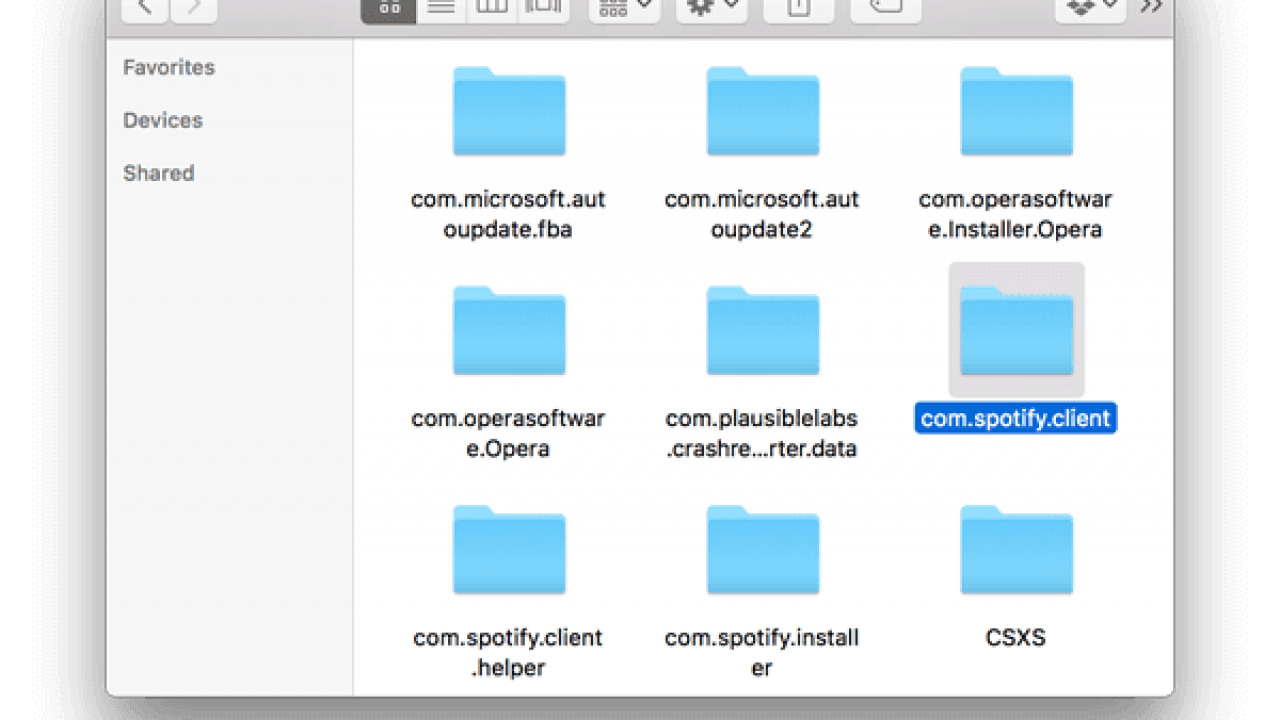Select the CSXS folder icon

coord(1017,551)
